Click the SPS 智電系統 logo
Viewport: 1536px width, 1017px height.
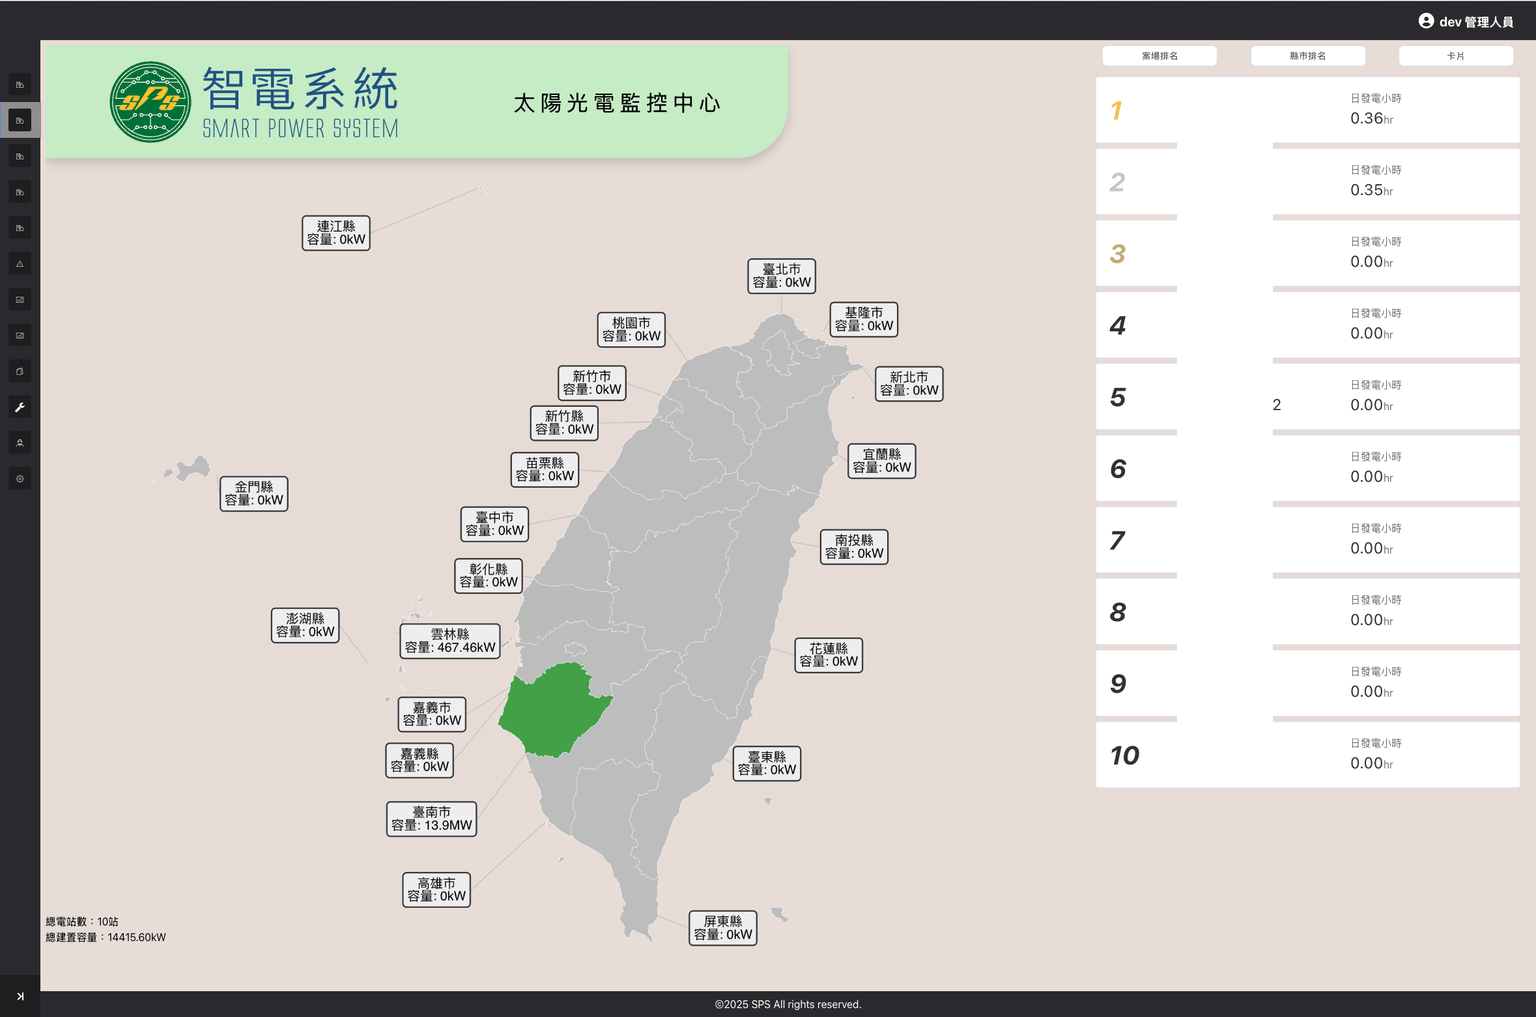pos(255,102)
